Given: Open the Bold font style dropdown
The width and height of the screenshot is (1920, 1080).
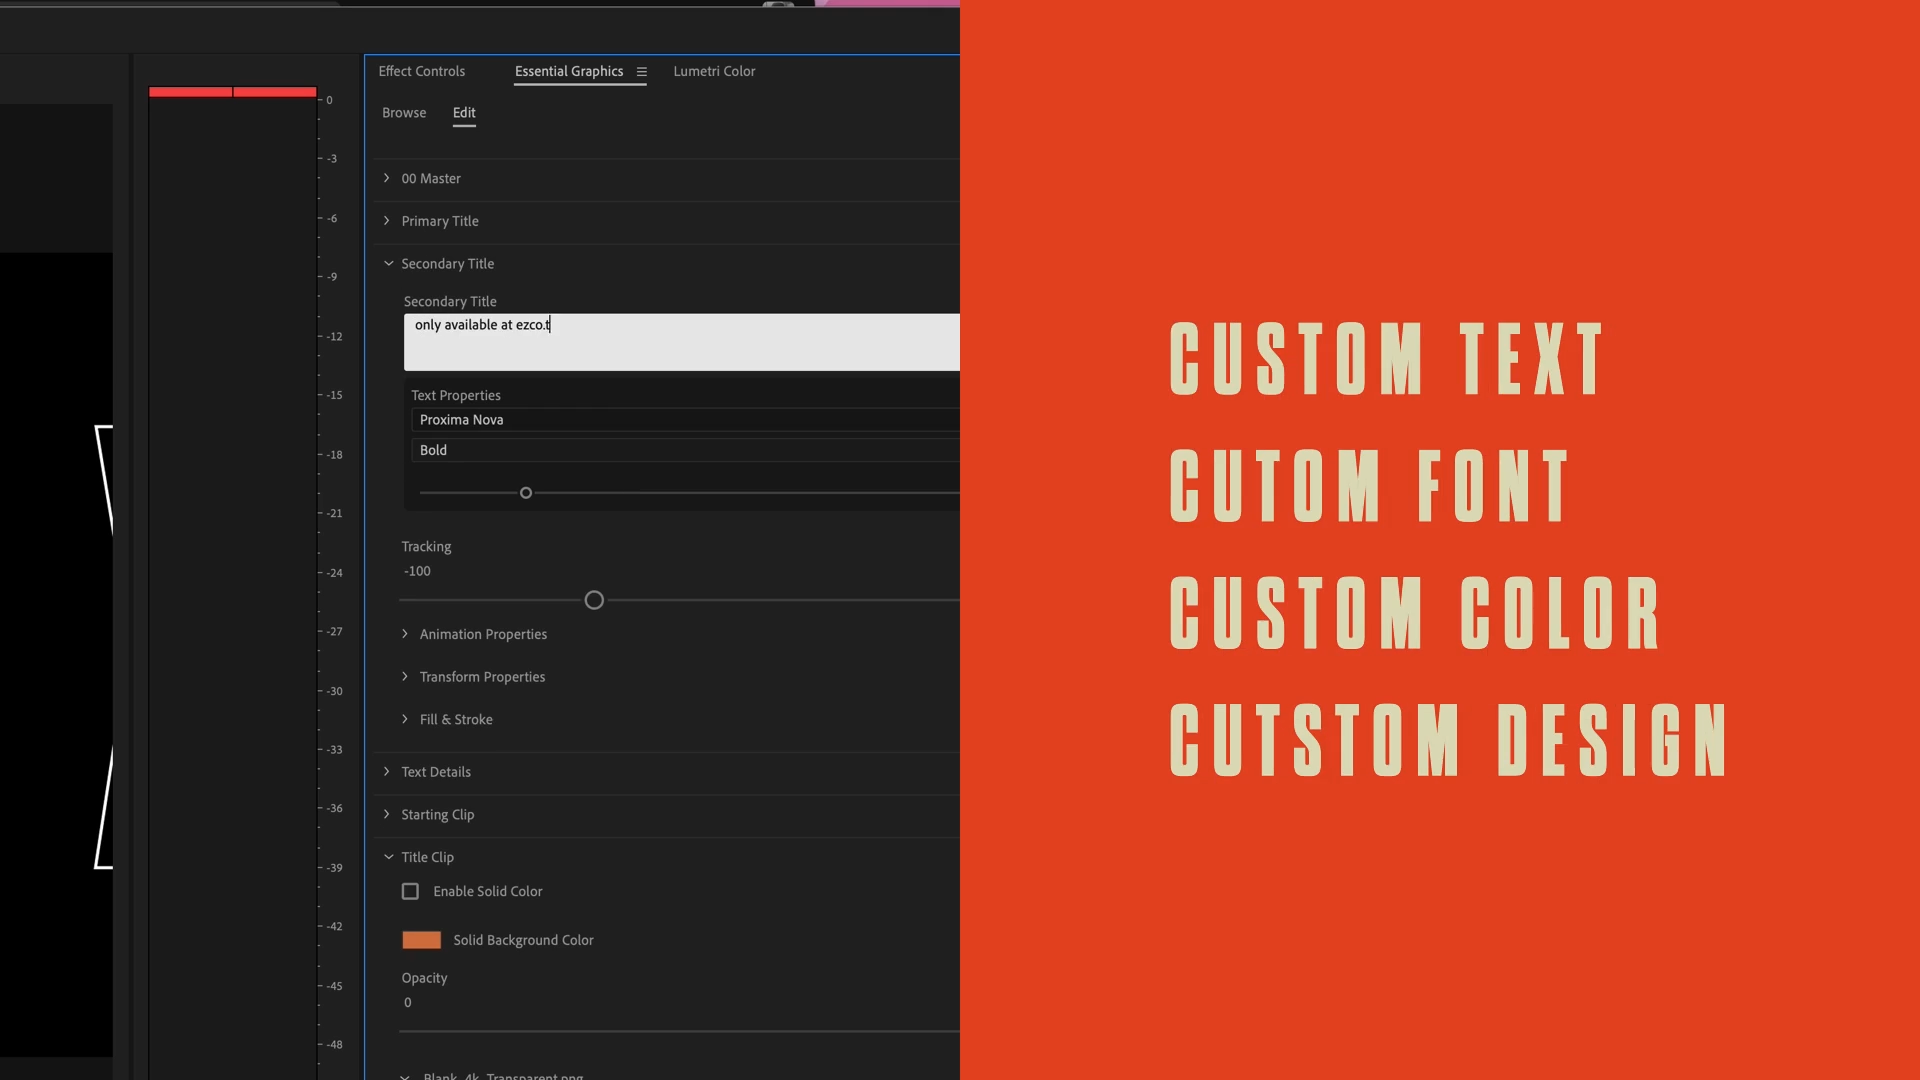Looking at the screenshot, I should click(685, 450).
